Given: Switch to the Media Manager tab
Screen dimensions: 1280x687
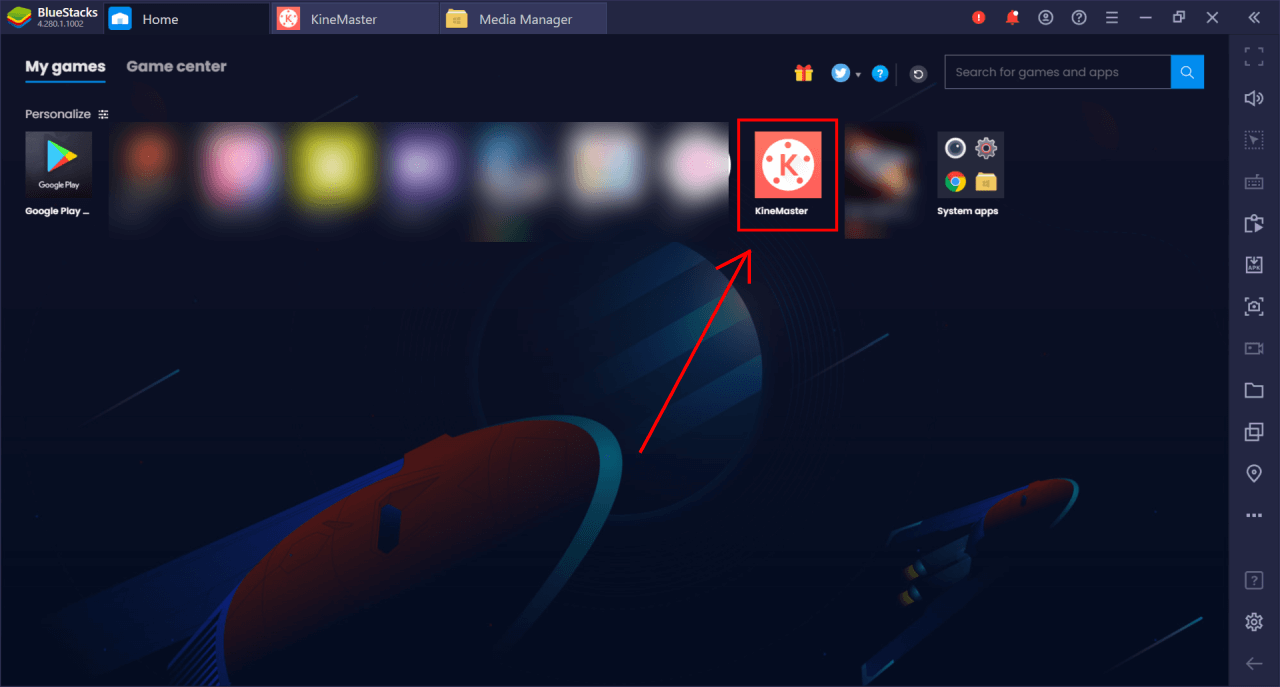Looking at the screenshot, I should 523,18.
